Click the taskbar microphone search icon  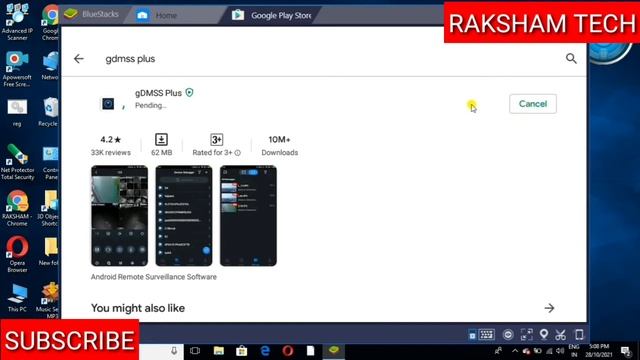click(x=174, y=351)
